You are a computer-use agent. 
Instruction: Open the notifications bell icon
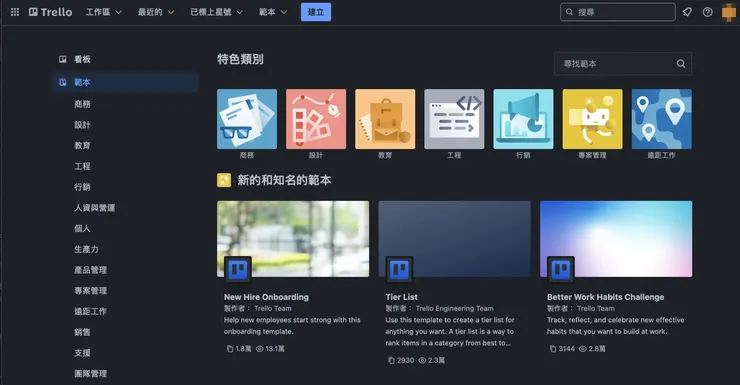(687, 12)
